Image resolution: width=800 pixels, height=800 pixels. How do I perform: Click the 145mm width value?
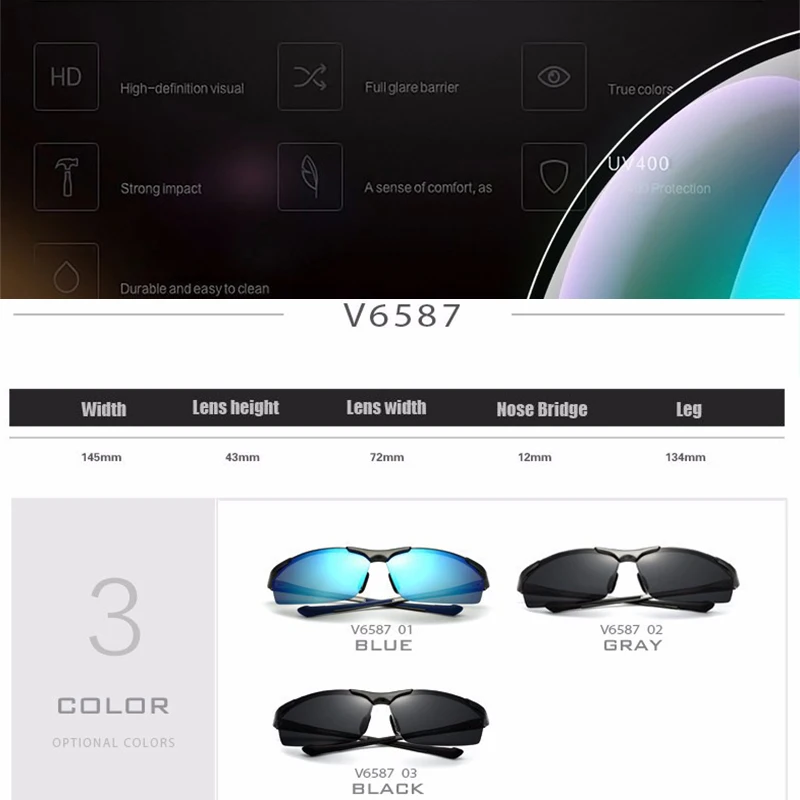102,457
